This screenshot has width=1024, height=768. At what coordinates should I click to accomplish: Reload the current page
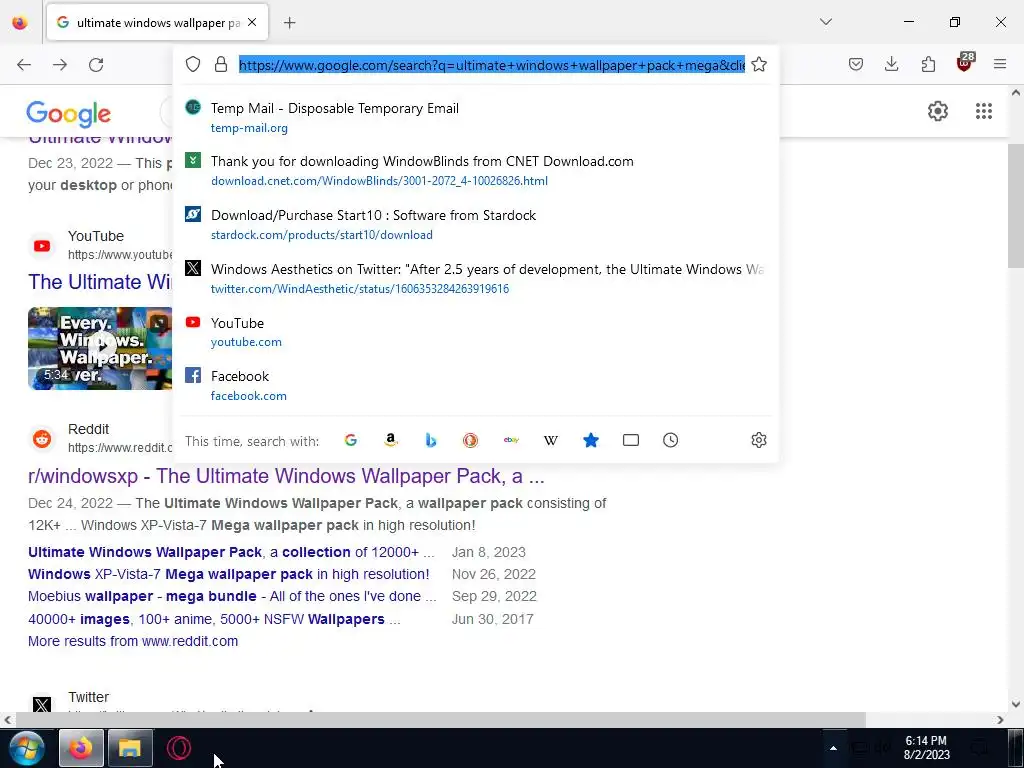click(x=96, y=65)
